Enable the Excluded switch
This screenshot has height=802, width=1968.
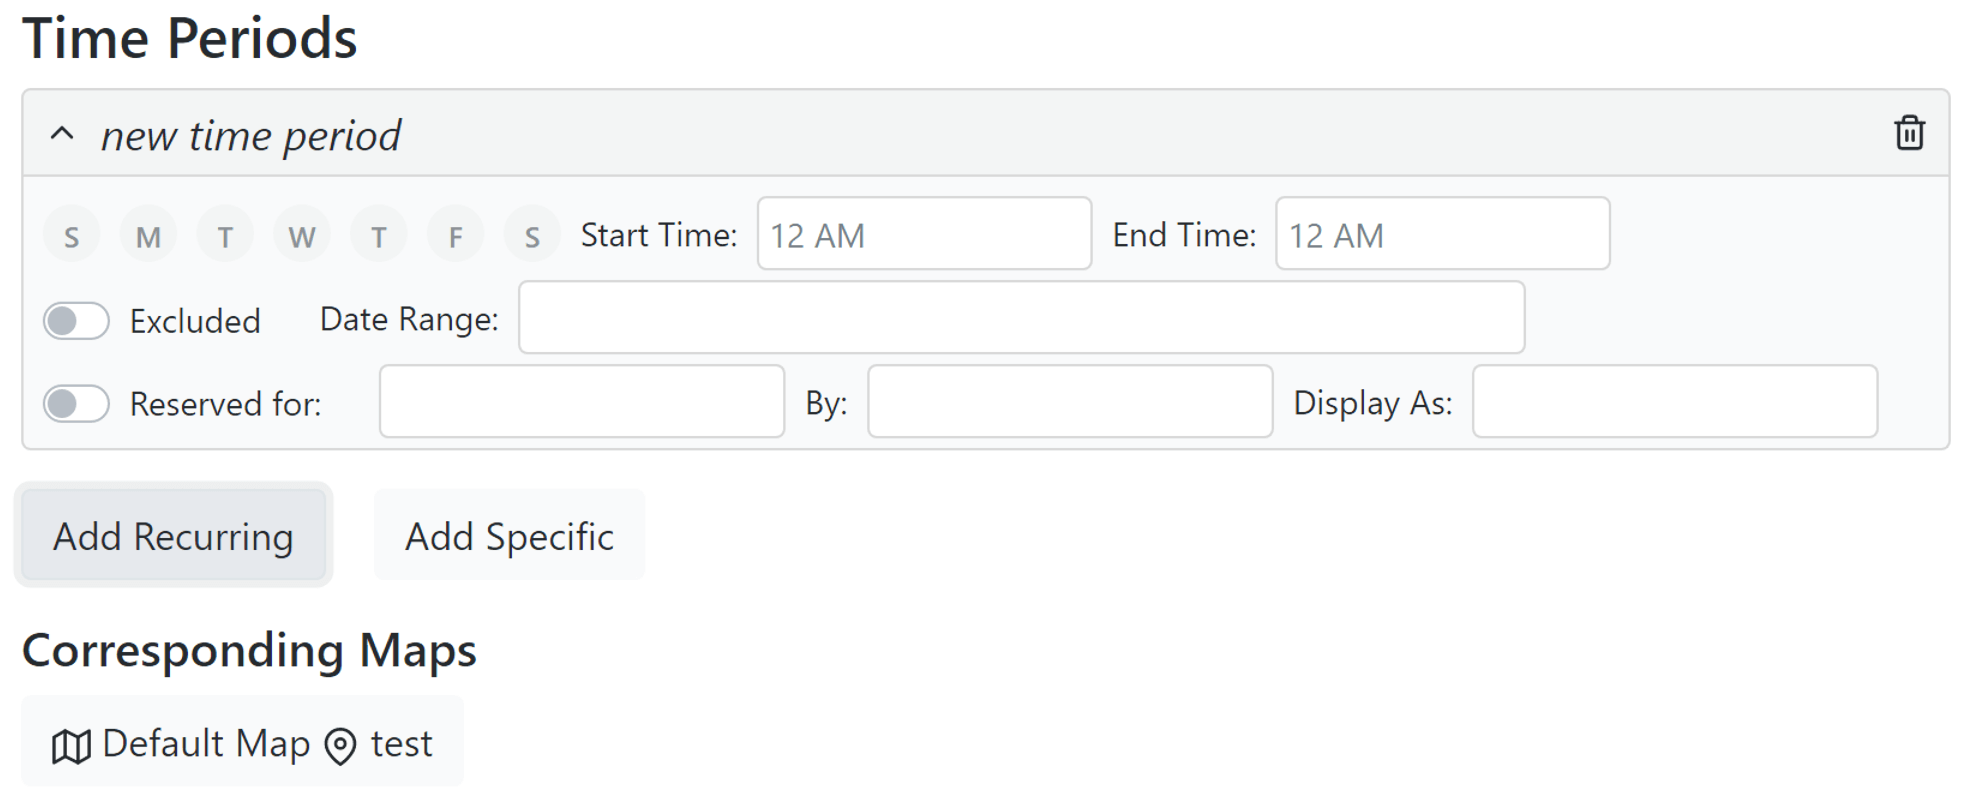pyautogui.click(x=76, y=321)
